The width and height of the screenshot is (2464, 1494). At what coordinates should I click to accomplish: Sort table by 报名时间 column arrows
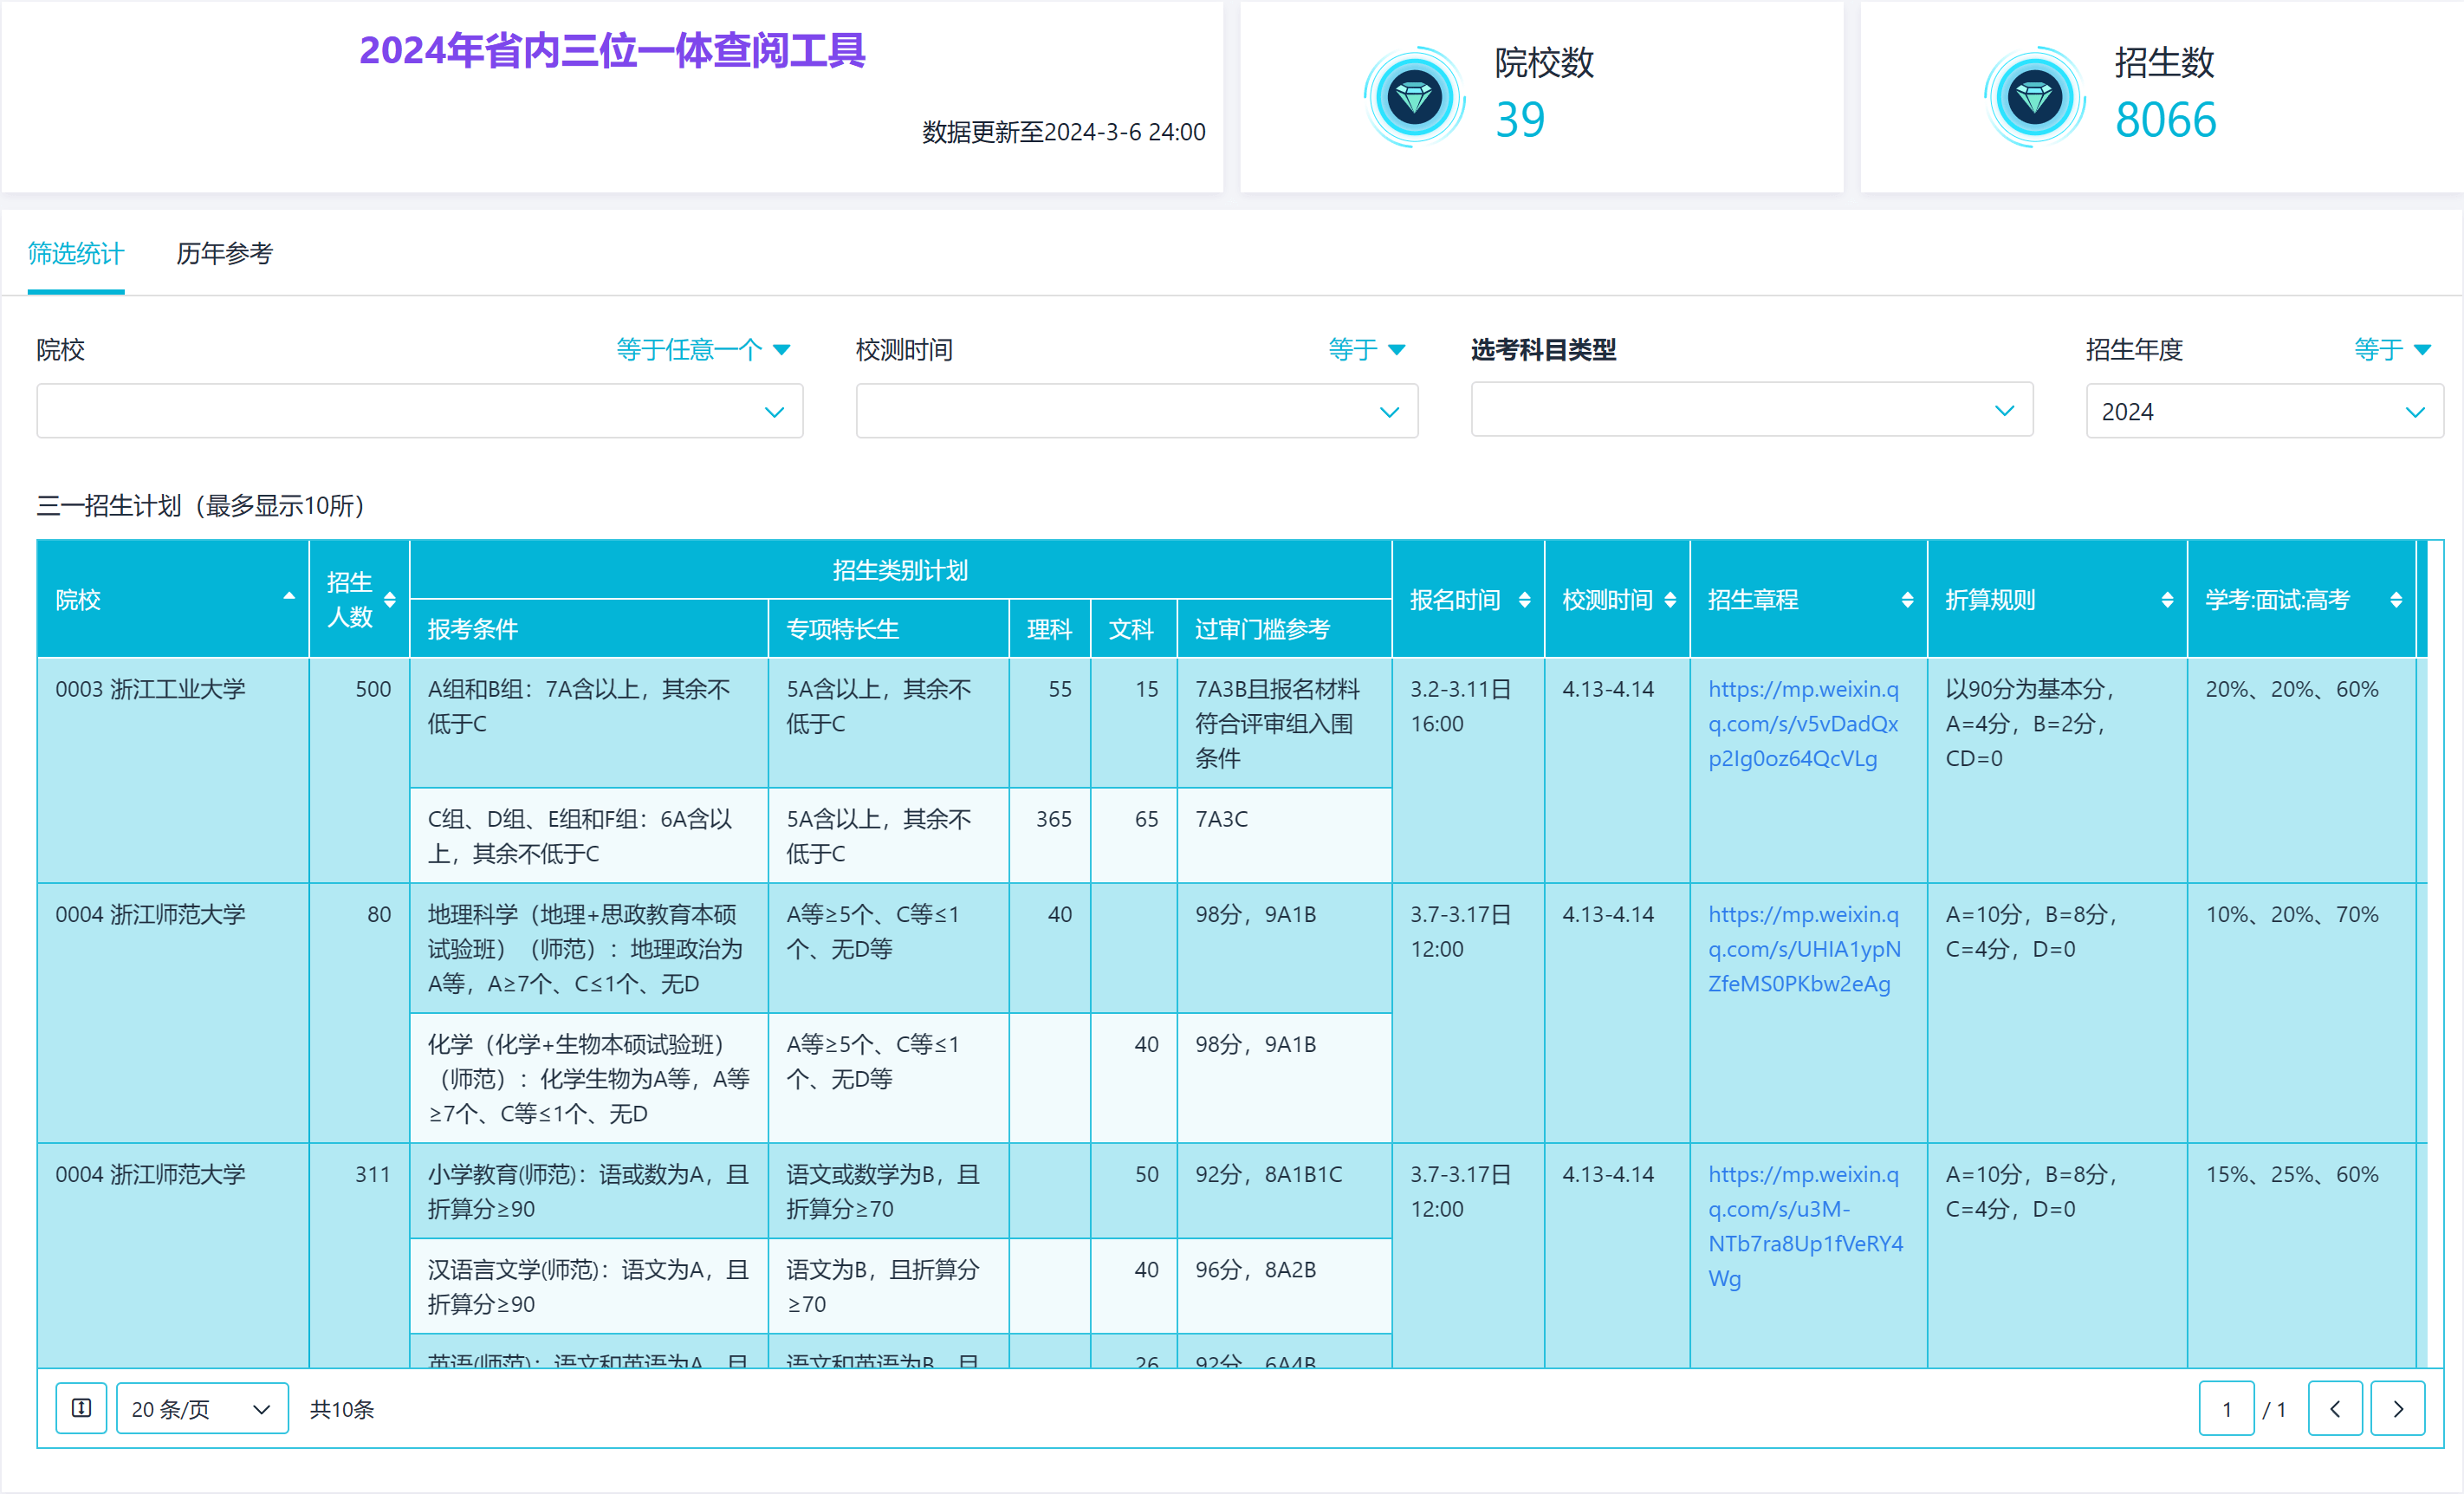1524,599
